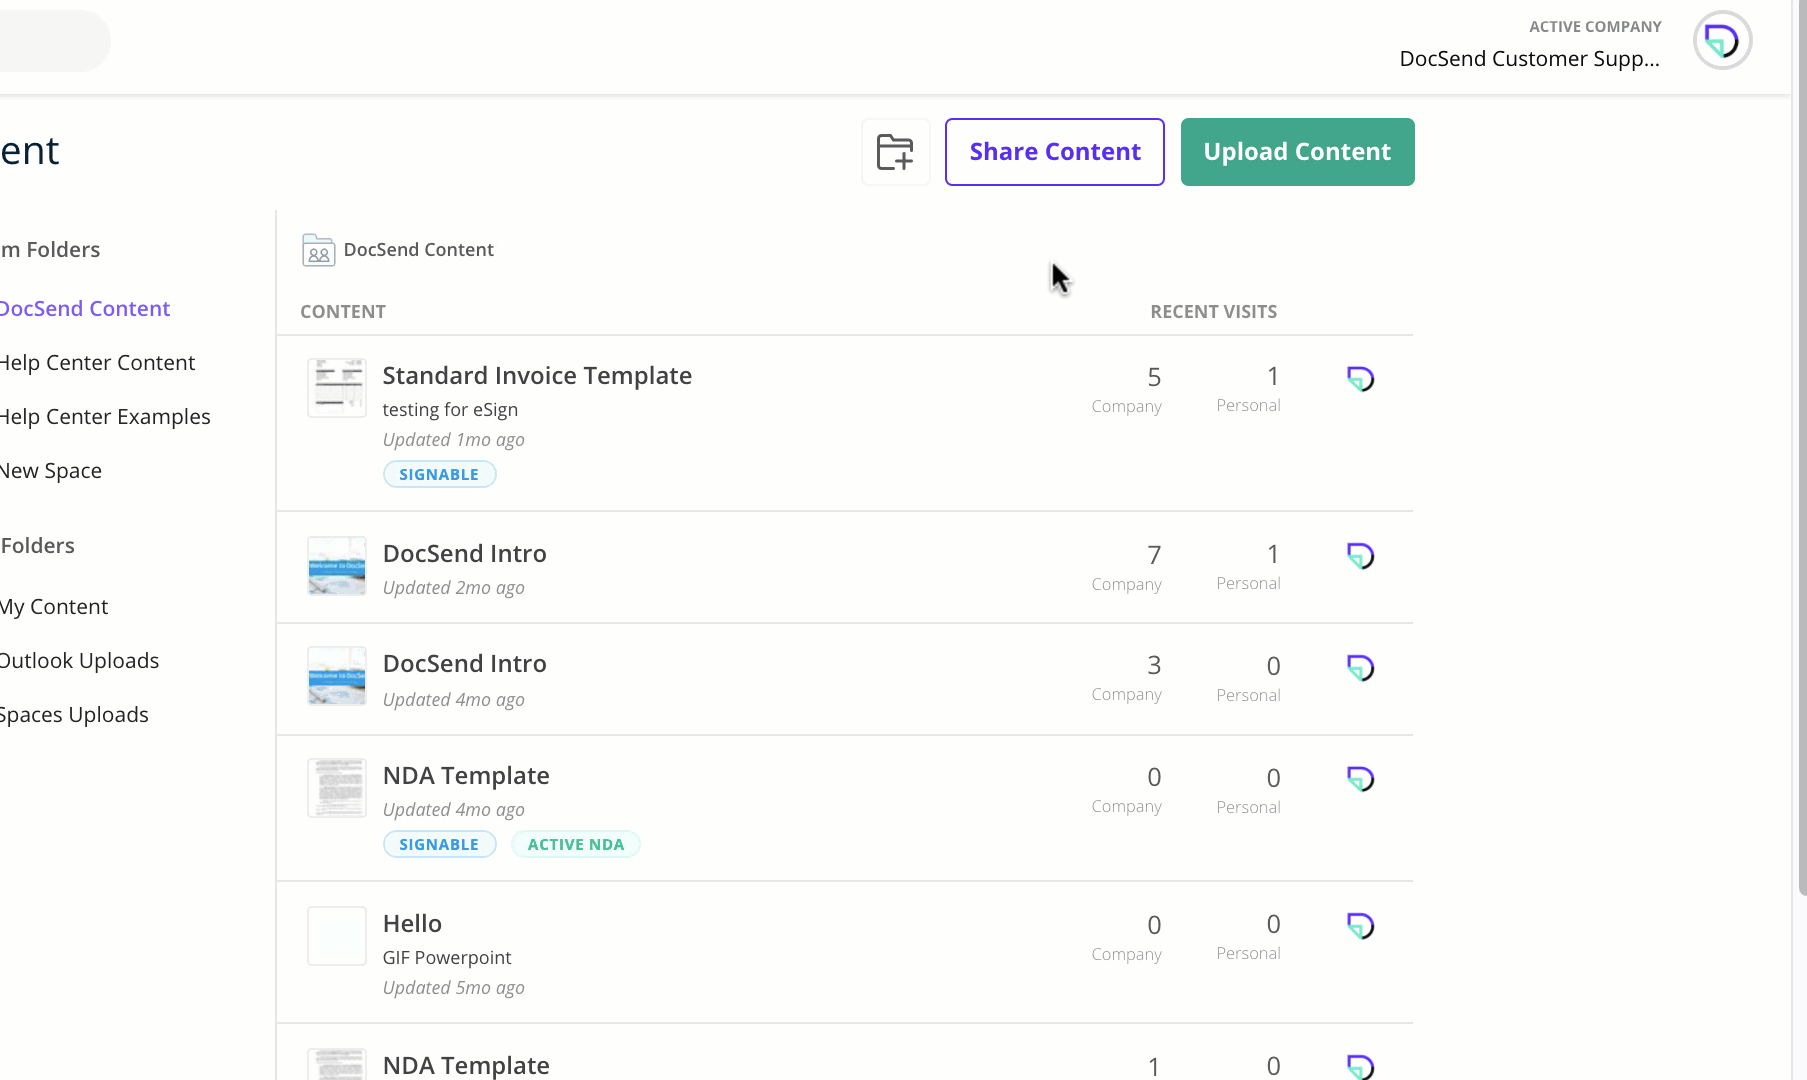The height and width of the screenshot is (1080, 1807).
Task: Open DocSend Intro updated 2mo ago
Action: tap(465, 554)
